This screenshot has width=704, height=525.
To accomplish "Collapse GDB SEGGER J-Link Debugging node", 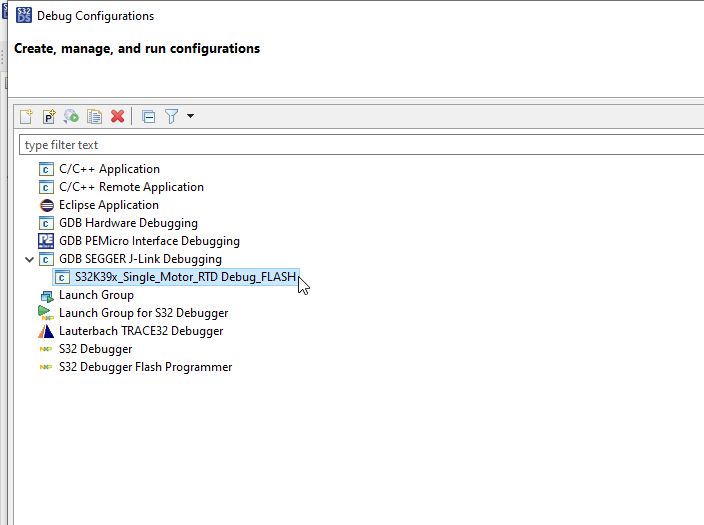I will point(28,259).
